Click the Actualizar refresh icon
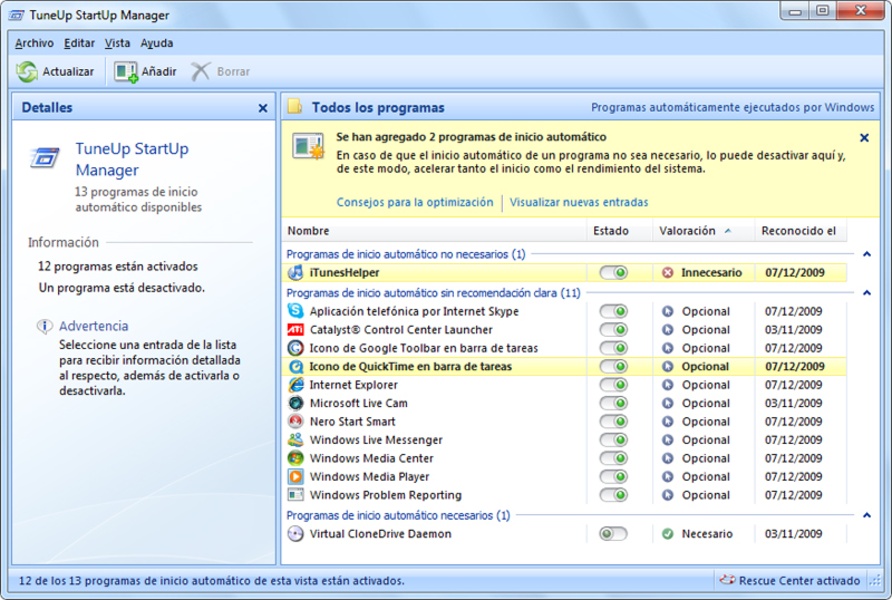Image resolution: width=892 pixels, height=600 pixels. click(27, 72)
